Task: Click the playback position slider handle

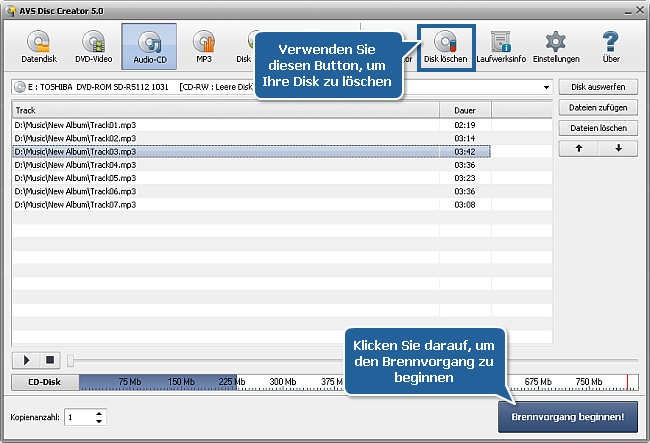Action: click(70, 361)
